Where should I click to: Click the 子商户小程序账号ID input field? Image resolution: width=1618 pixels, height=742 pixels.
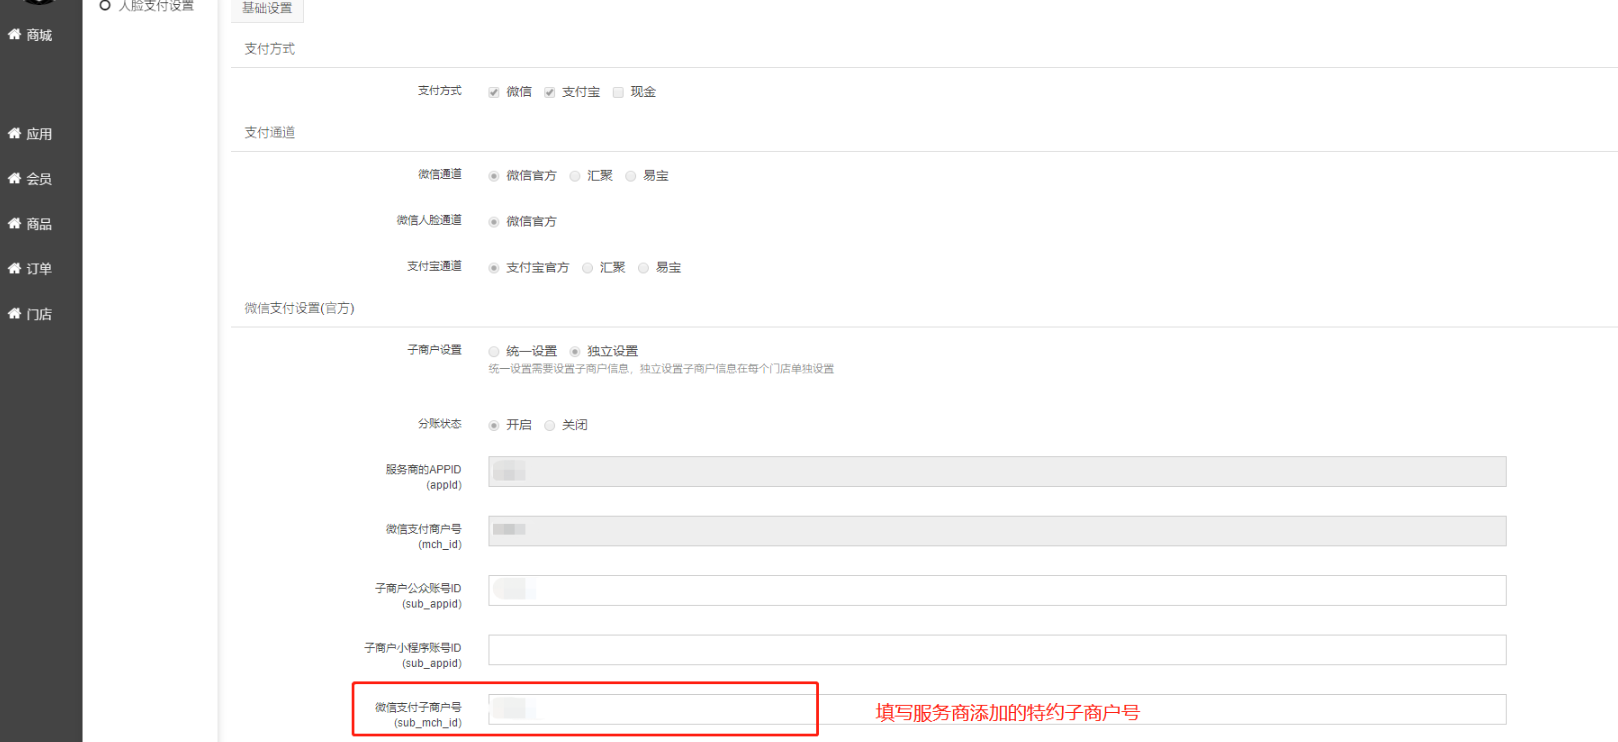996,650
